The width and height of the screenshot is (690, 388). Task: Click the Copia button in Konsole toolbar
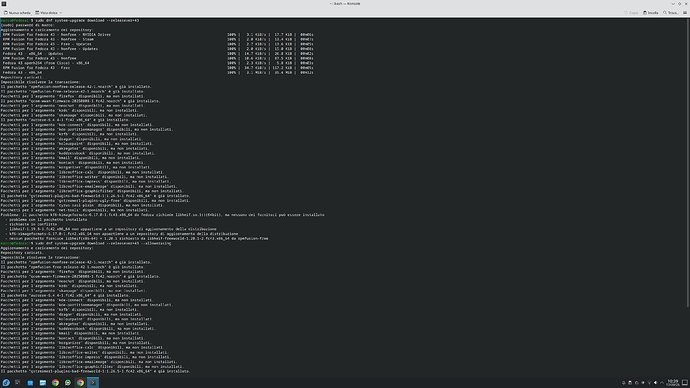[x=631, y=13]
